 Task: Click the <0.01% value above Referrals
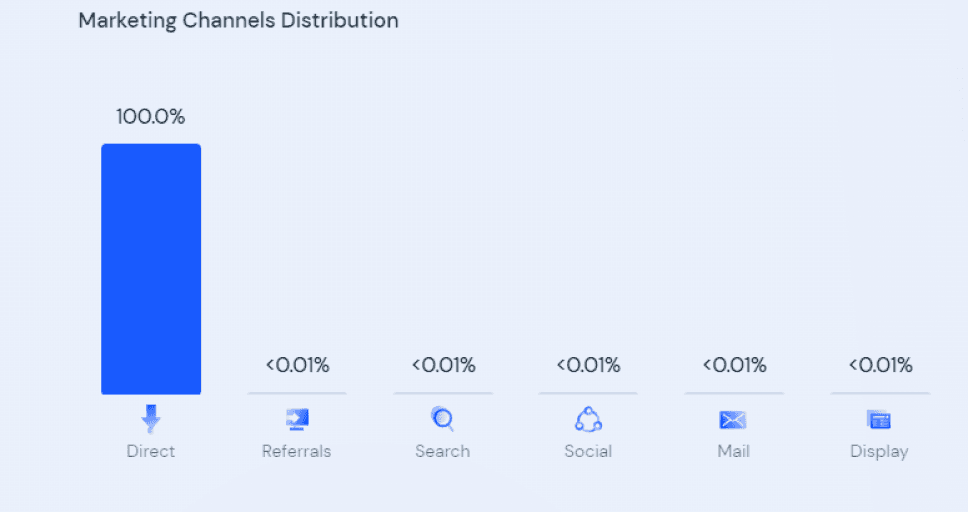298,365
